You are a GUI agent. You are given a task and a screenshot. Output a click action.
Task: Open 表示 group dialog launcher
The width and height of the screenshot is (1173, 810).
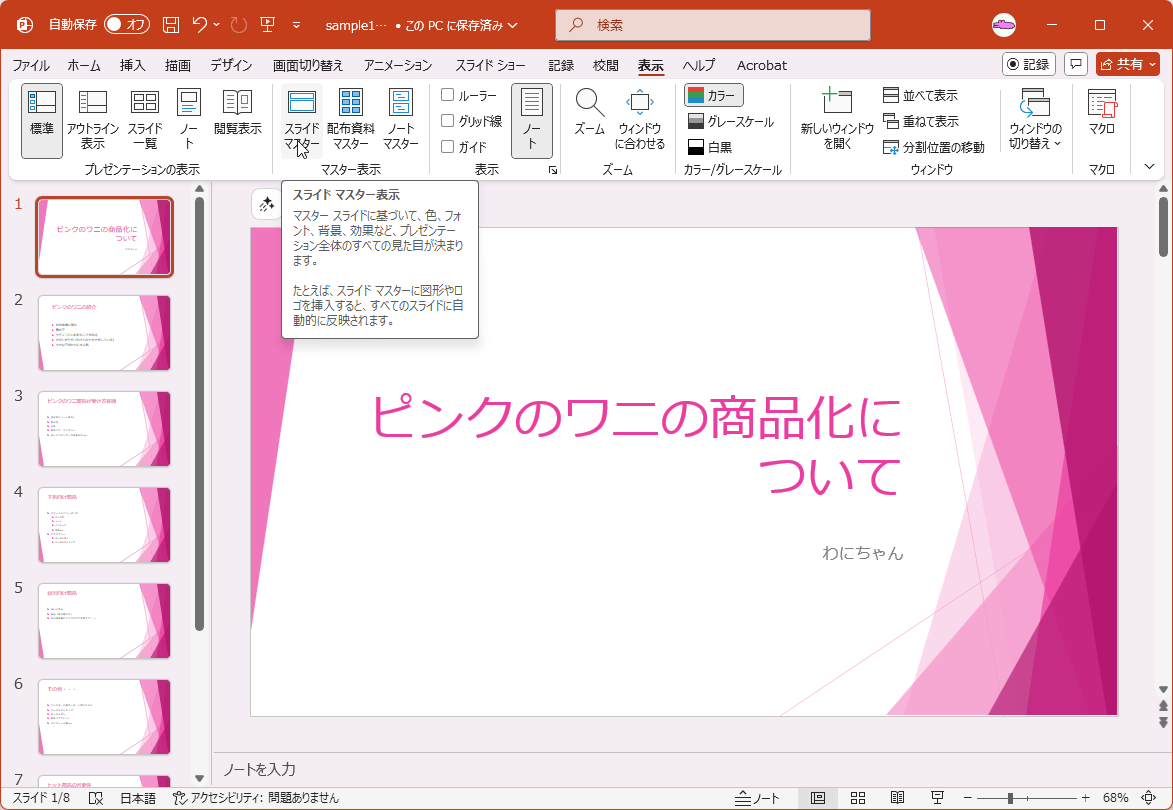point(553,171)
